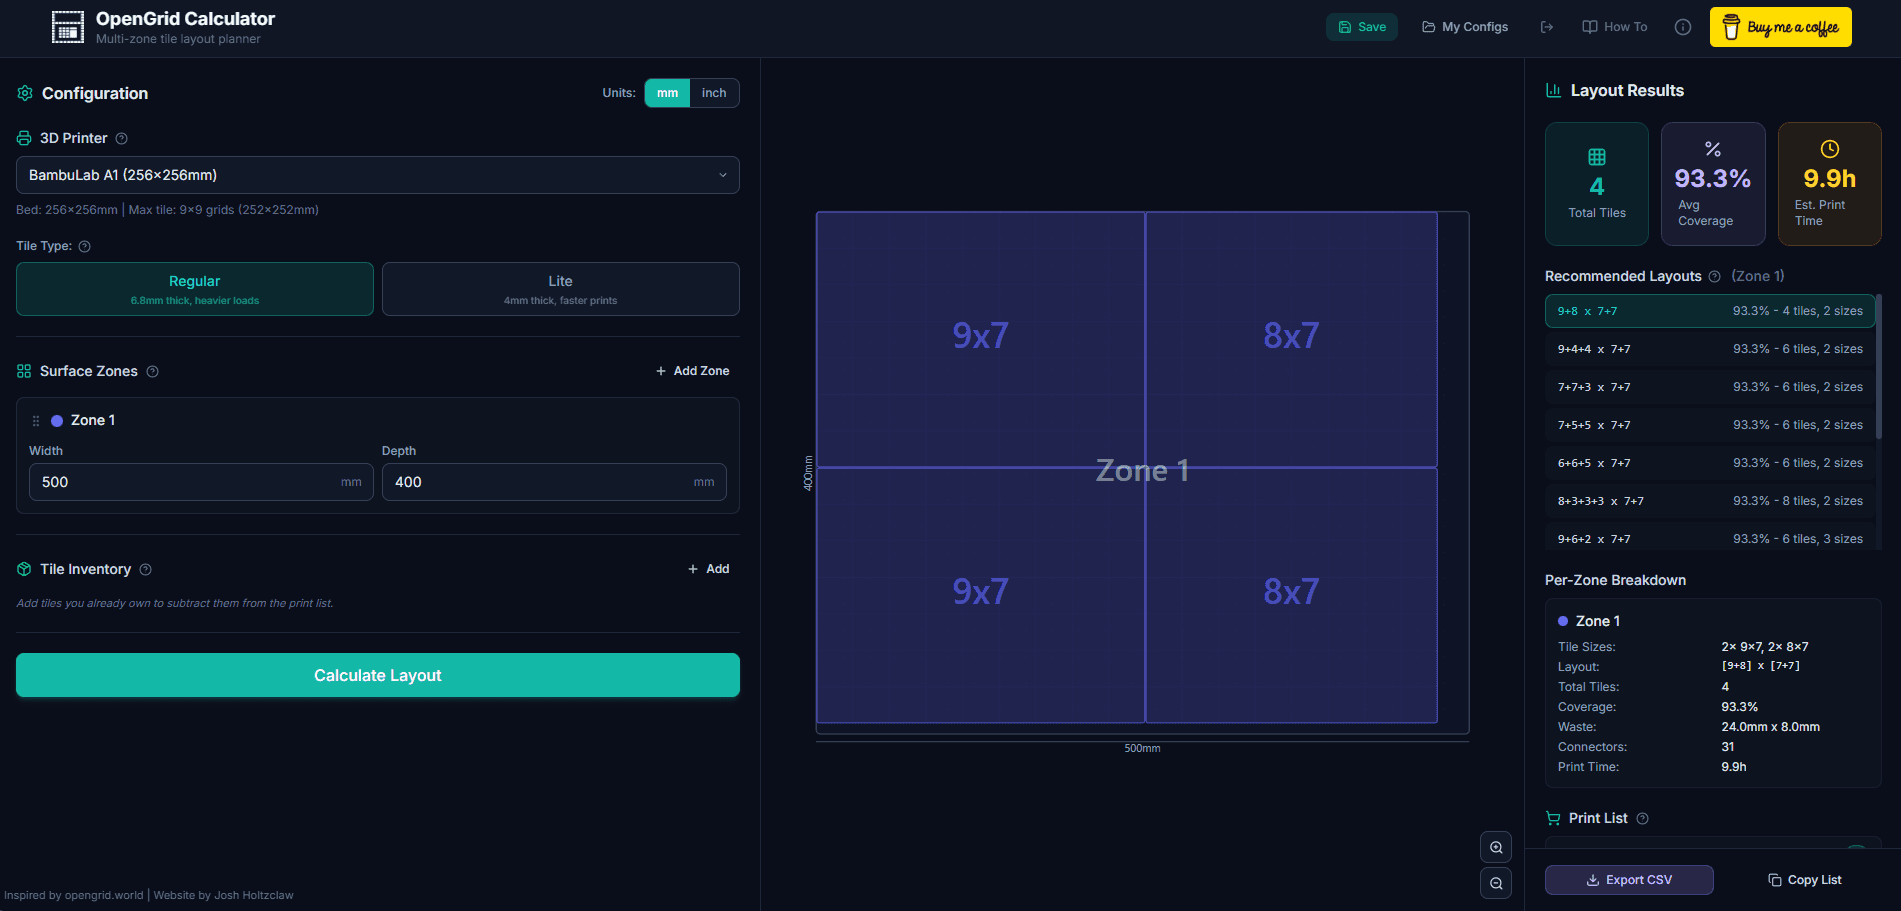Screen dimensions: 1901x911
Task: Click the zoom-out magnifier on the canvas
Action: click(1495, 883)
